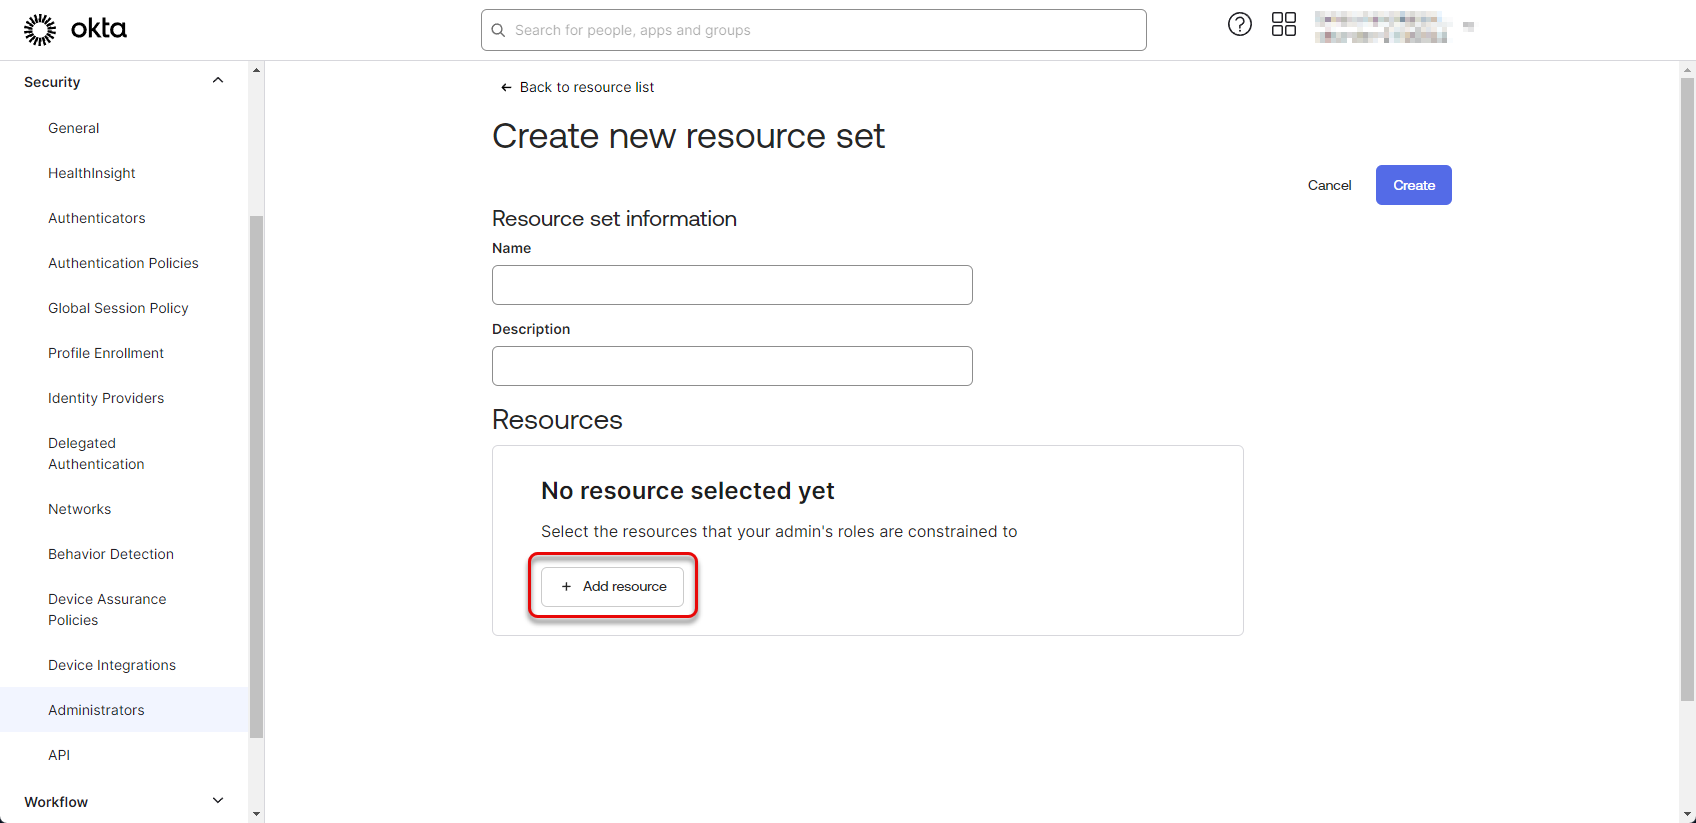Viewport: 1696px width, 823px height.
Task: Go to Global Session Policy
Action: pos(118,308)
